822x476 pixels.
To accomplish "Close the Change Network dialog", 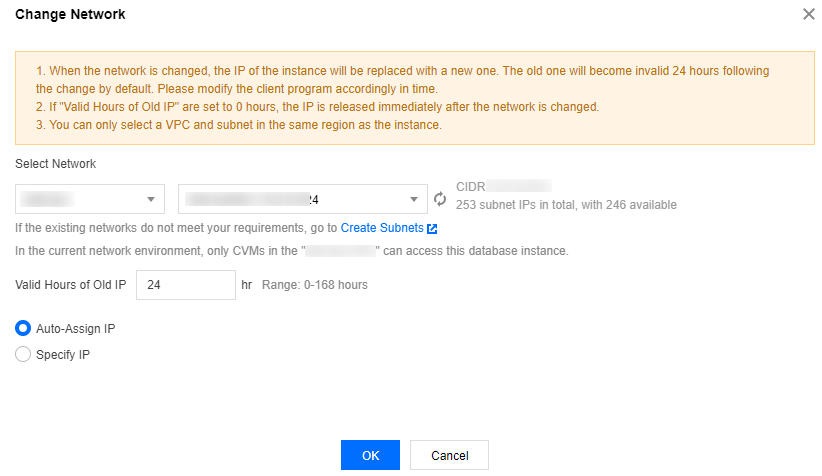I will (x=808, y=15).
